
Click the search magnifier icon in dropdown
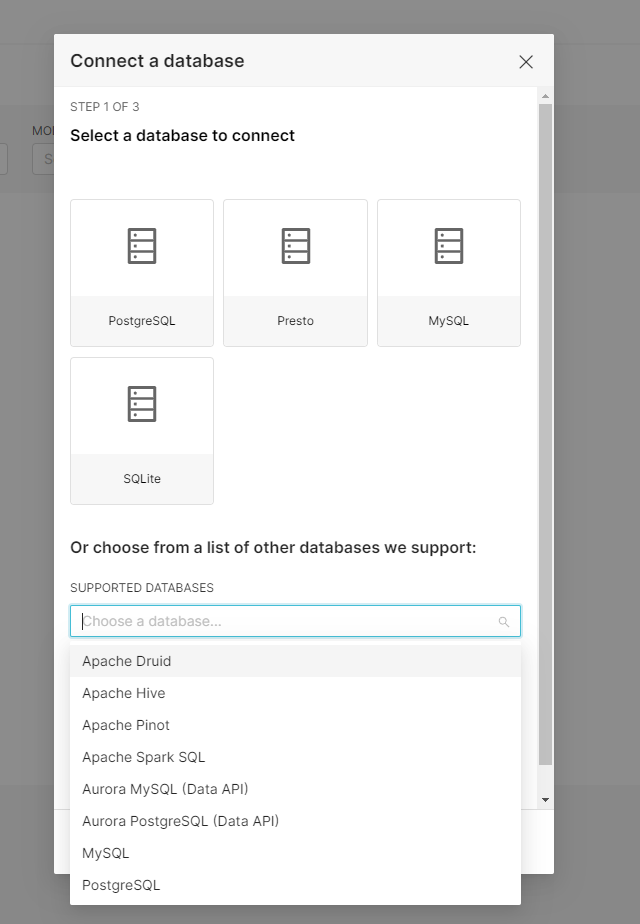coord(504,622)
